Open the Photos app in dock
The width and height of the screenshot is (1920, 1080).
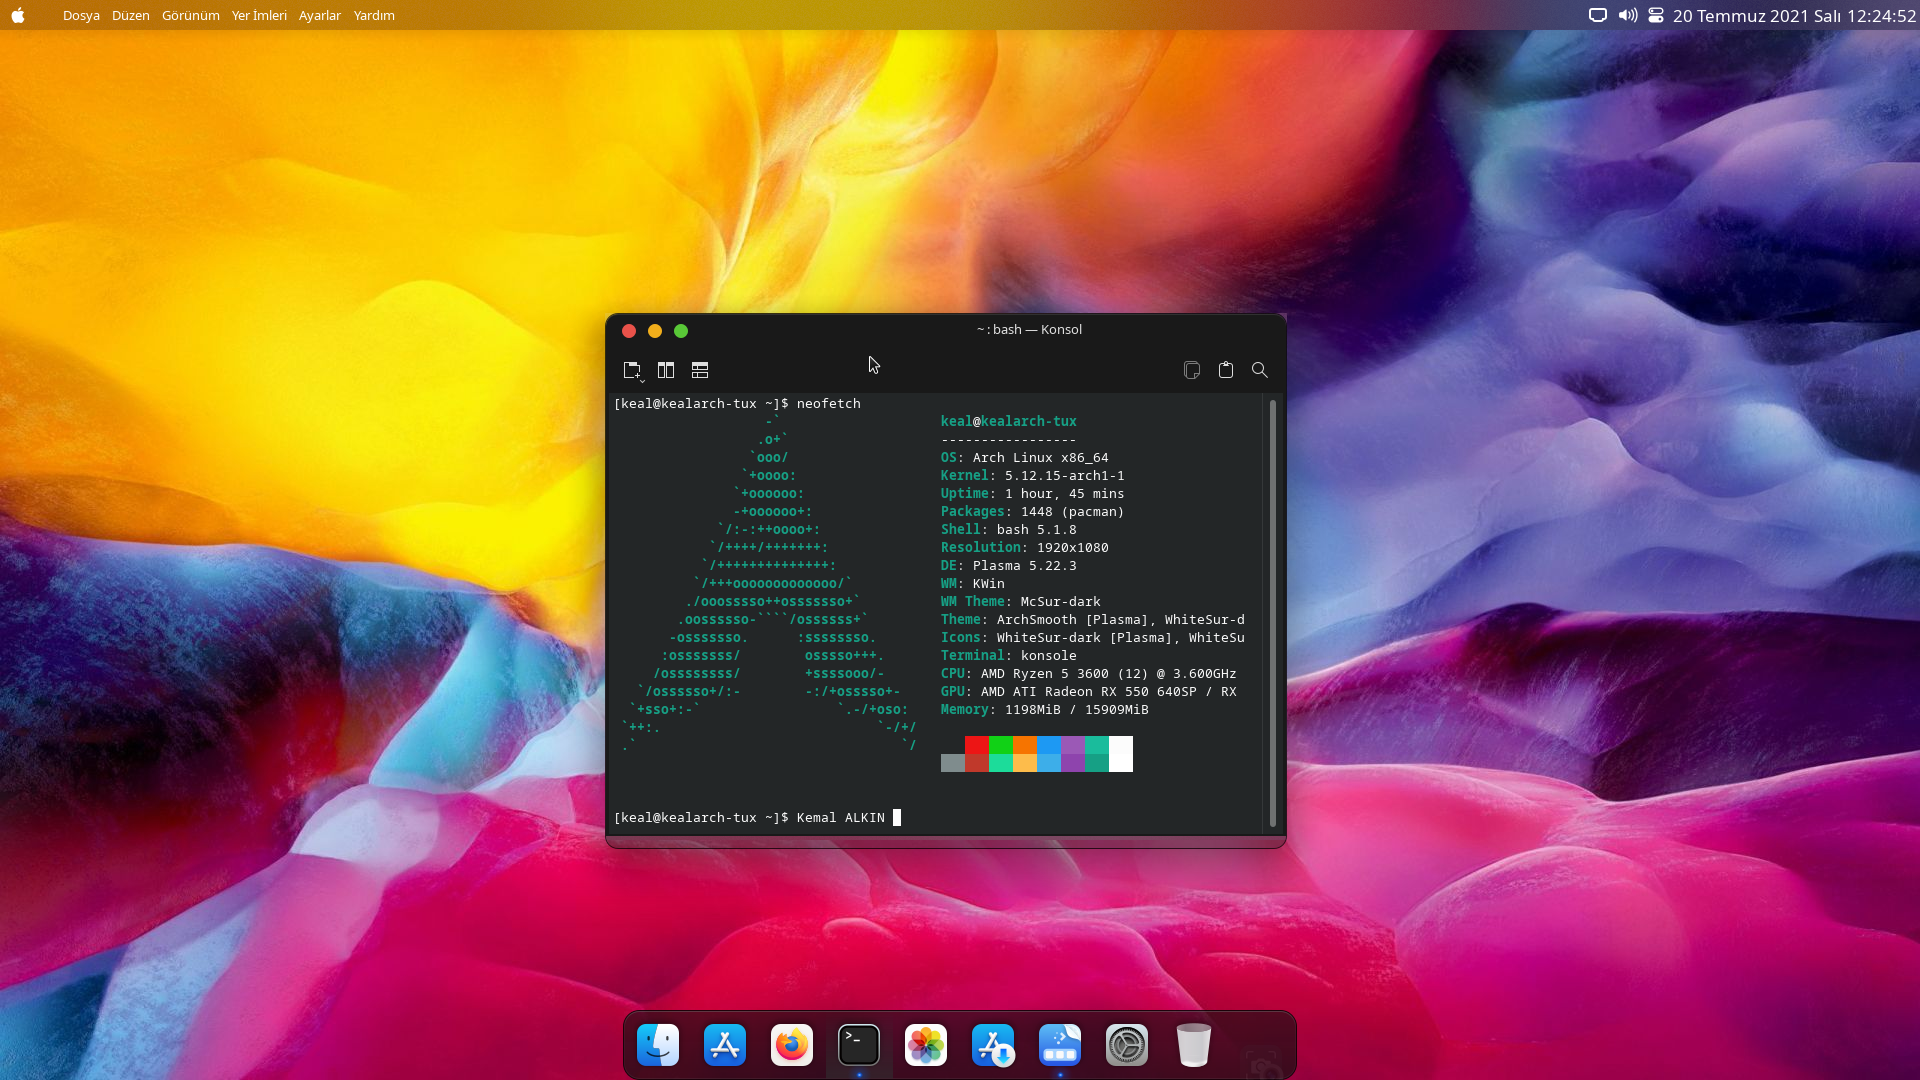point(926,1045)
